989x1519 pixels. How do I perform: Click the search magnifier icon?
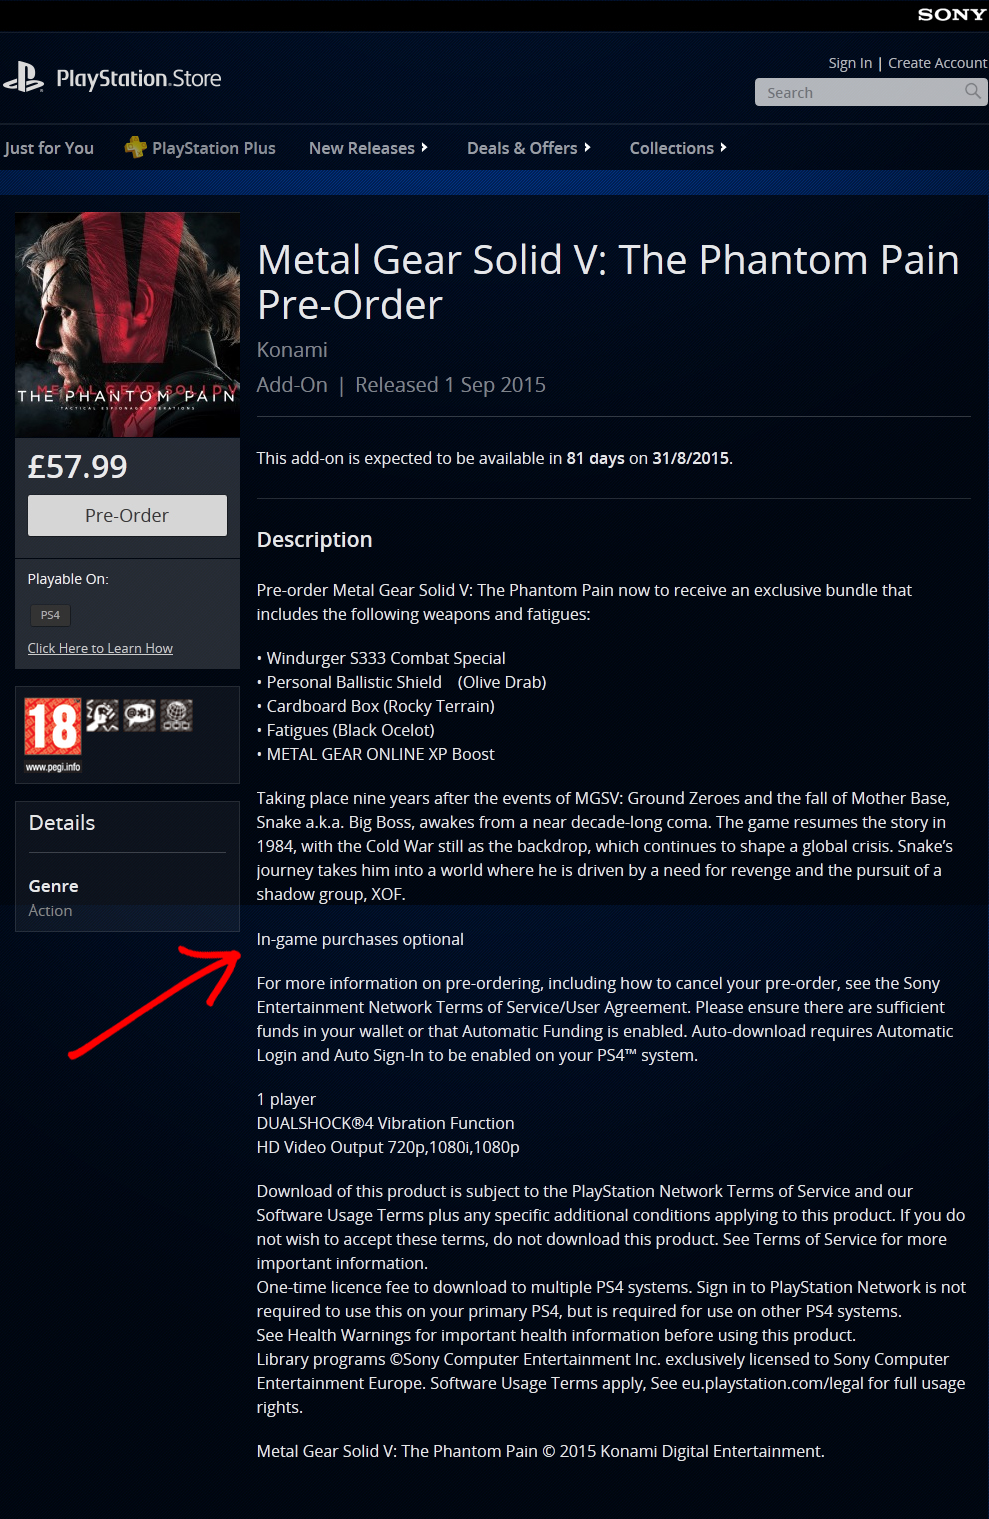pos(972,91)
